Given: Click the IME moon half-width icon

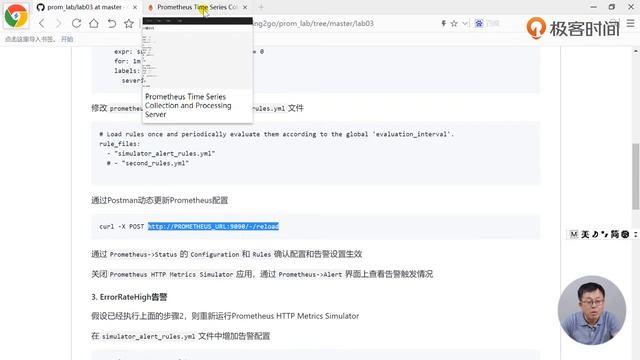Looking at the screenshot, I should [596, 234].
